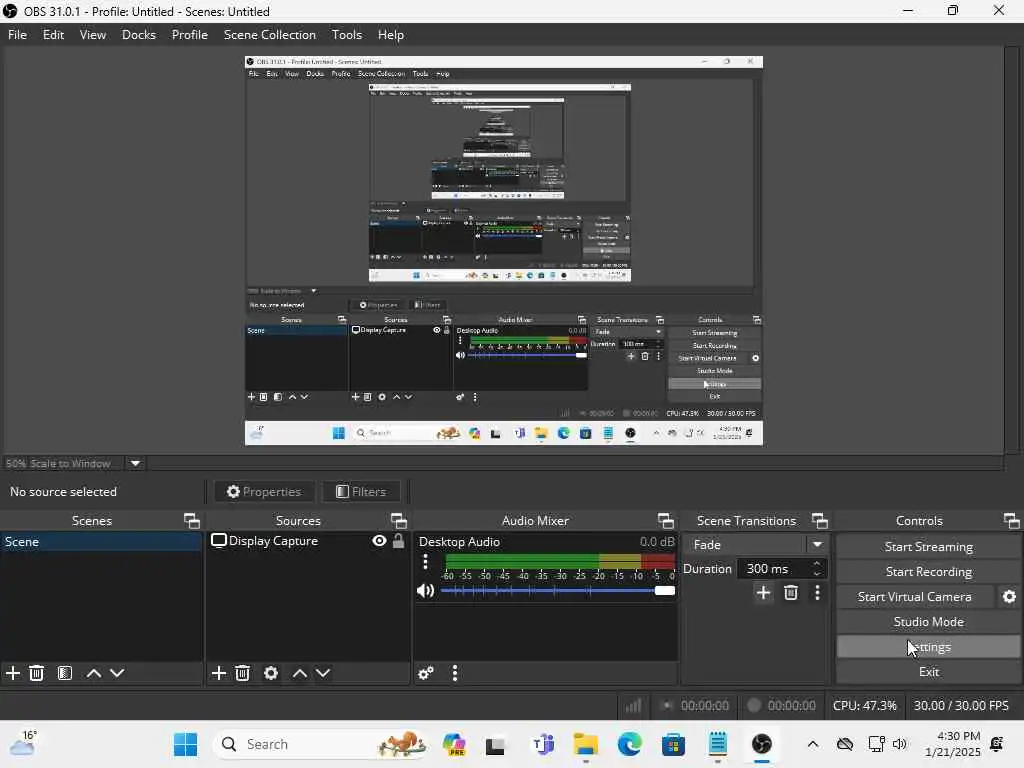Toggle Studio Mode

pos(928,622)
